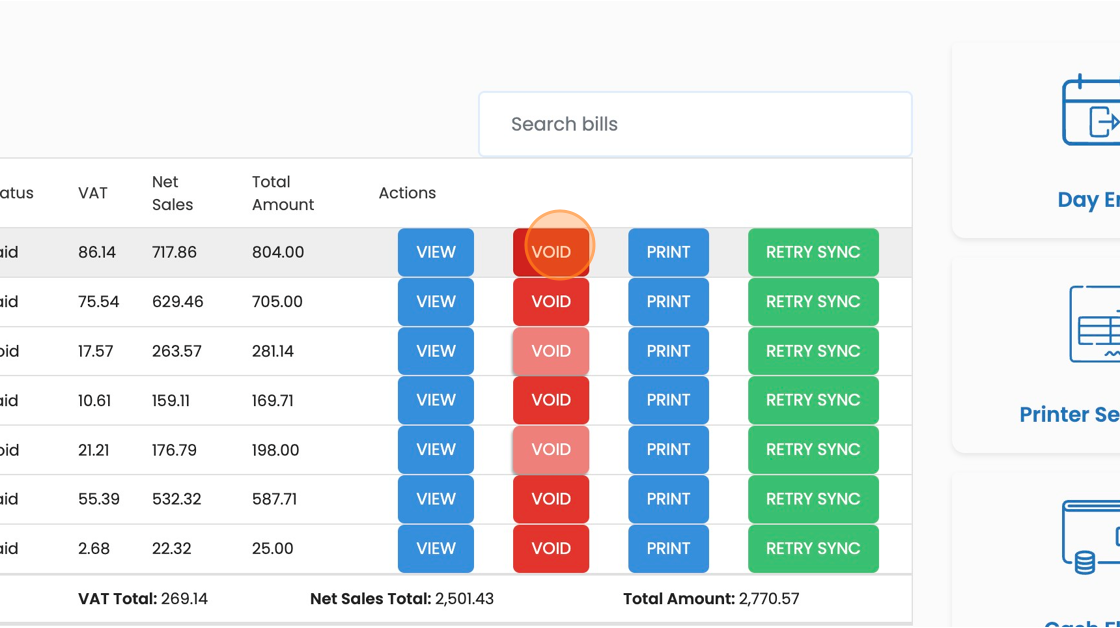Void the bill totaling 25.00

pos(551,549)
